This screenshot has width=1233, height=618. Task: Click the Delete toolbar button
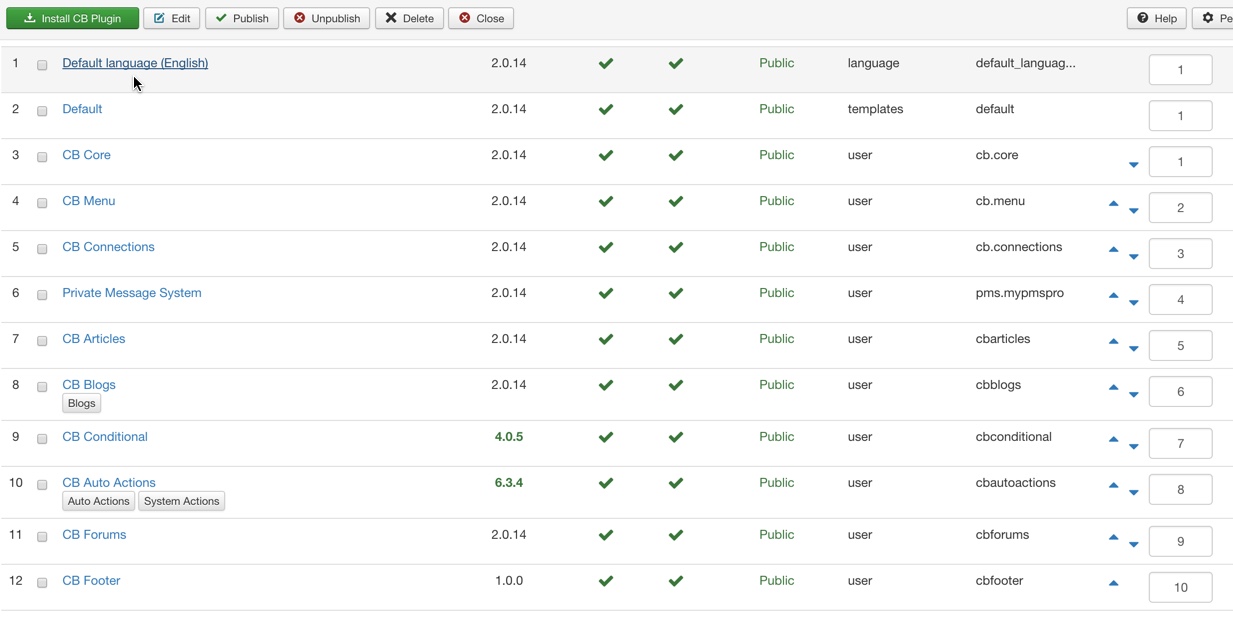(x=409, y=18)
